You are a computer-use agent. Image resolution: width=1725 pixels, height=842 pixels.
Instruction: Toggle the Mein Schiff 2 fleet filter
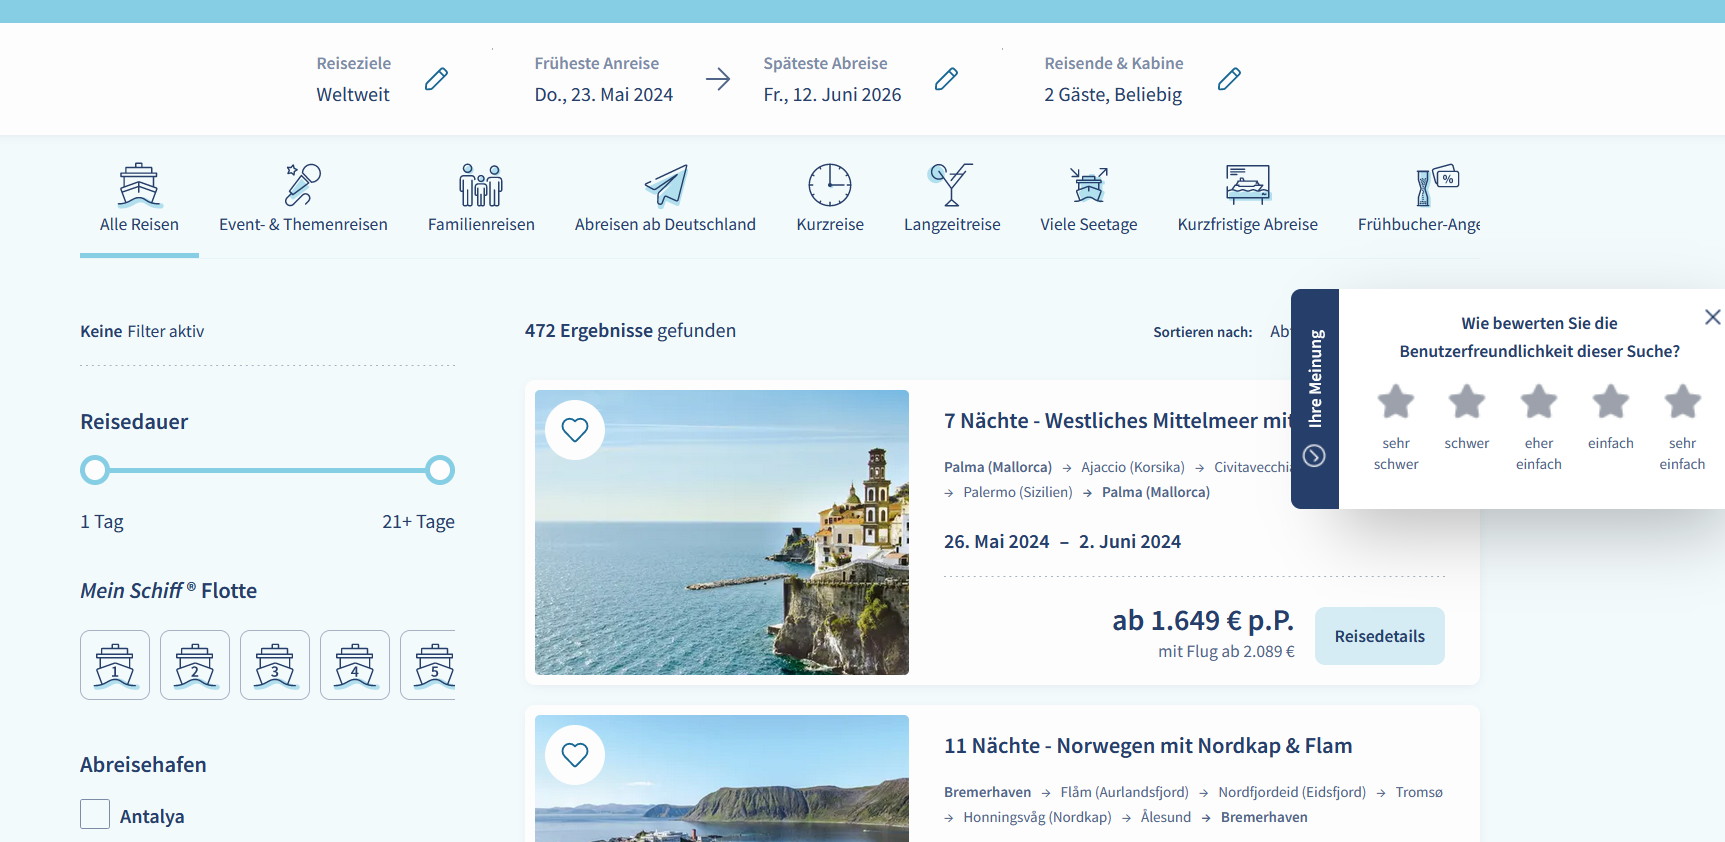click(x=195, y=665)
